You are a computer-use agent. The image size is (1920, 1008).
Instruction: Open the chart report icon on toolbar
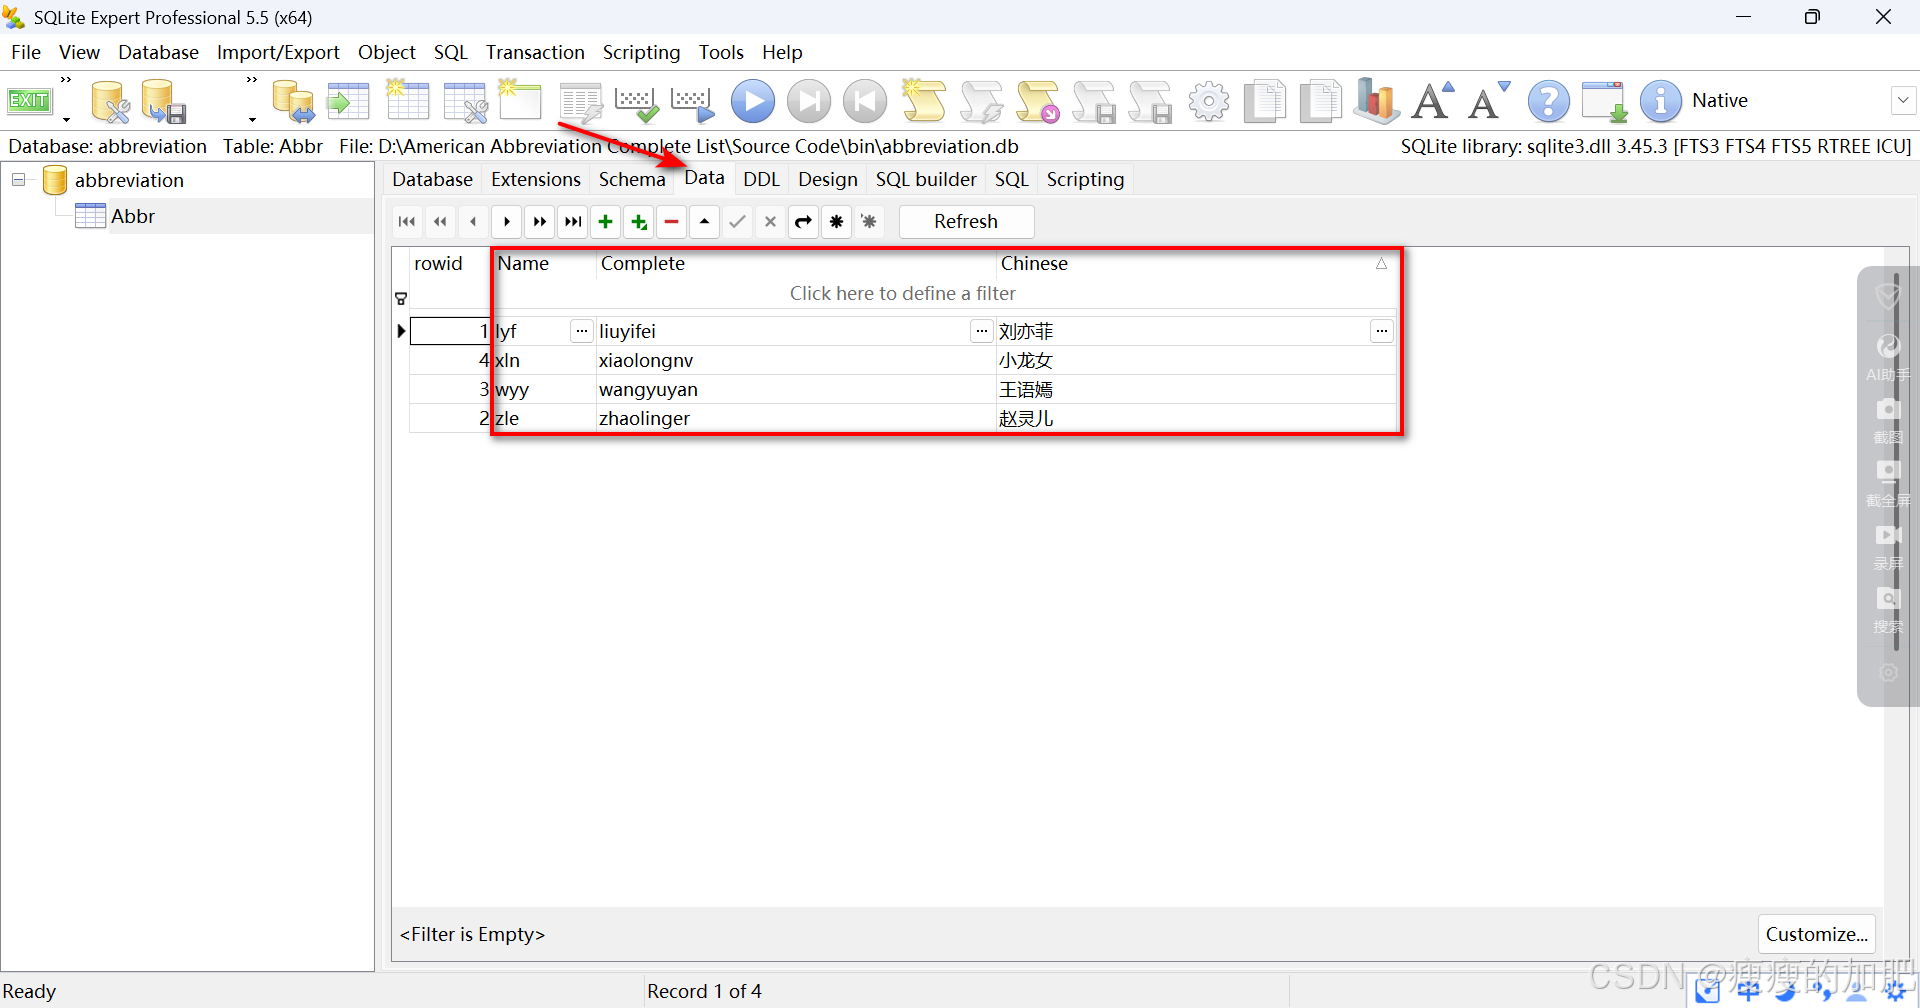coord(1375,100)
